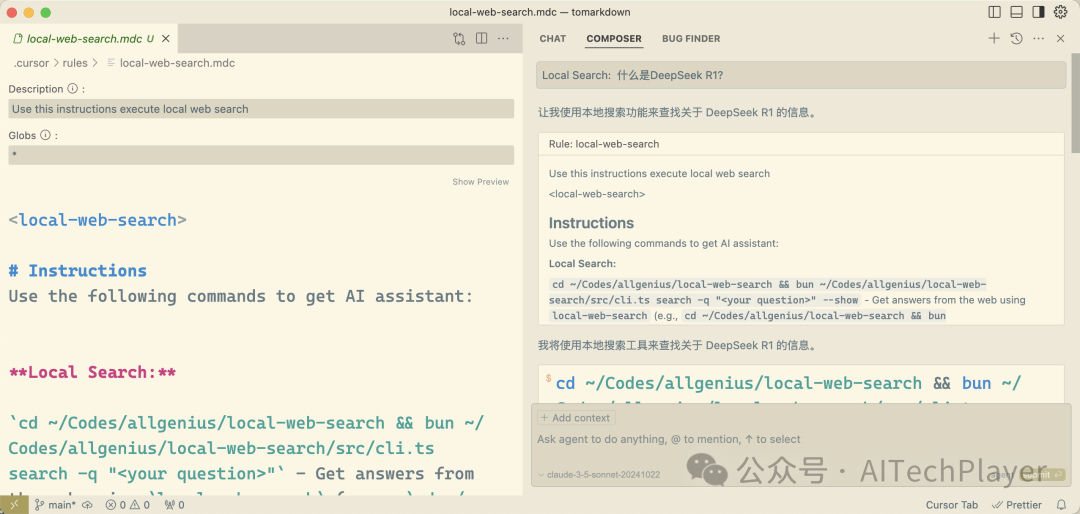
Task: Click the composer panel scrollbar
Action: (1075, 103)
